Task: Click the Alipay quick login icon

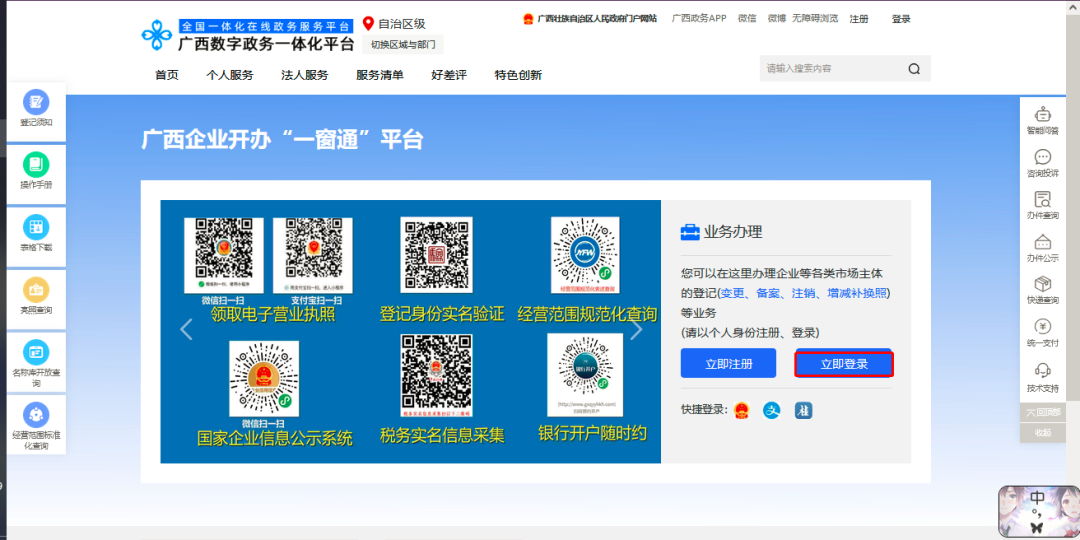Action: tap(771, 410)
